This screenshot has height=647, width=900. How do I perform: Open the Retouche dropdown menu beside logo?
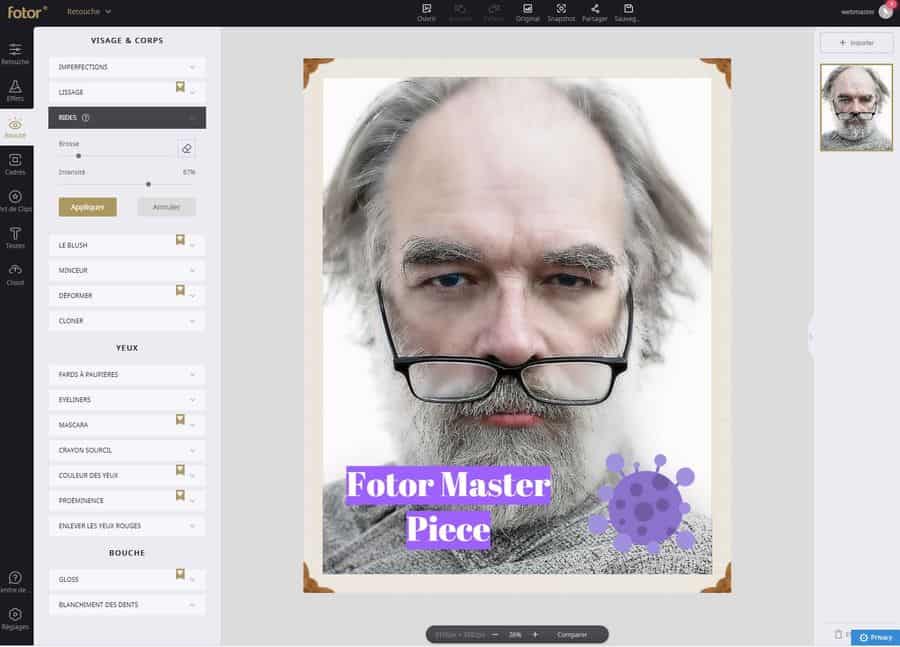(89, 12)
